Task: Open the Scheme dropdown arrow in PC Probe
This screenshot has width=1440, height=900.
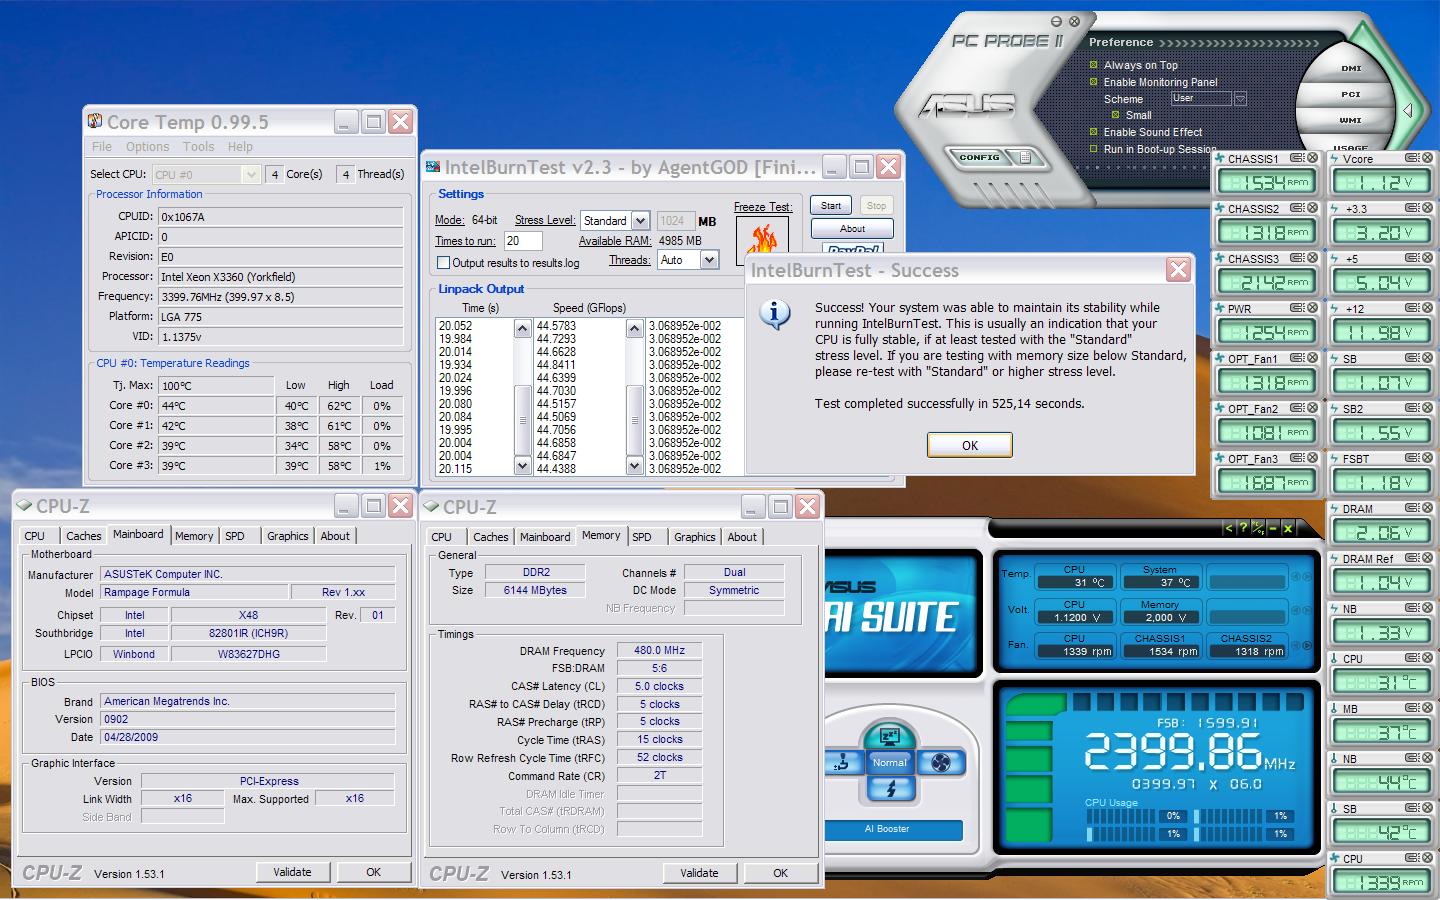Action: point(1240,99)
